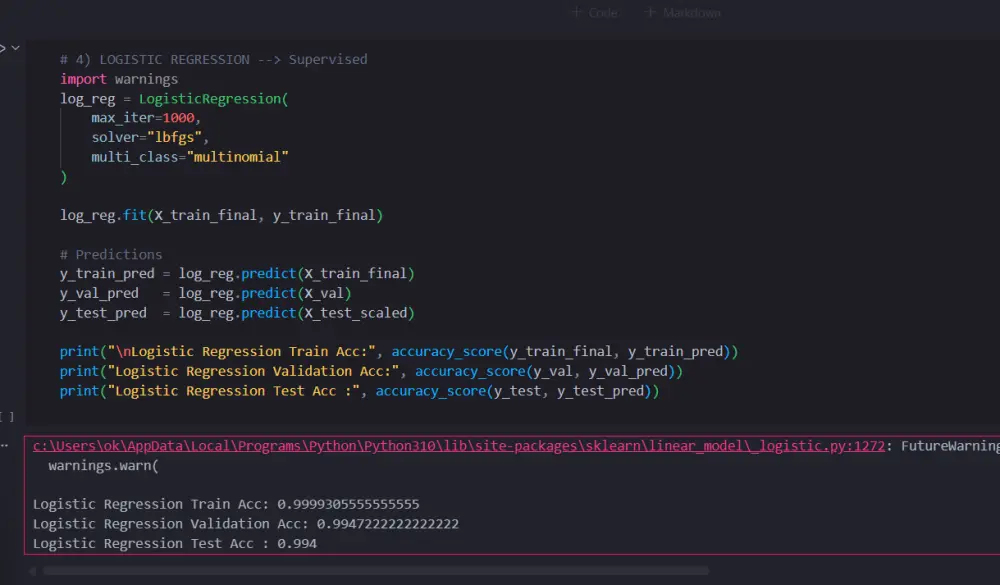Click the y_val_pred assignment line

point(205,293)
